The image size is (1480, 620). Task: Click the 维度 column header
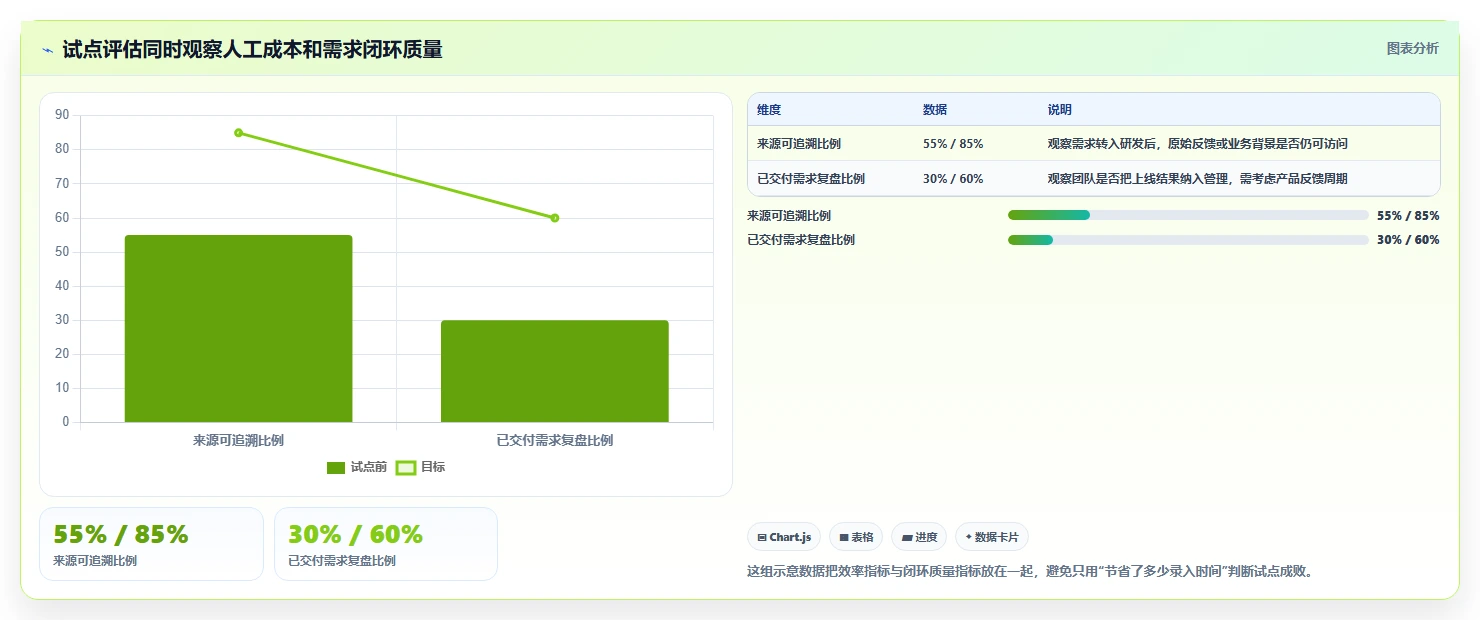pos(769,110)
